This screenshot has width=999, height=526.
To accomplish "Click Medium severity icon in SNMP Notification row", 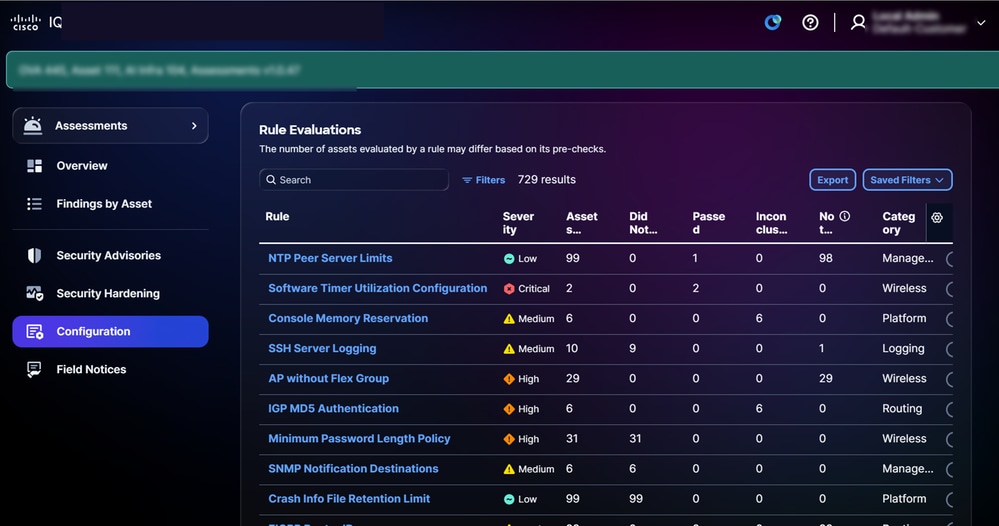I will click(509, 469).
